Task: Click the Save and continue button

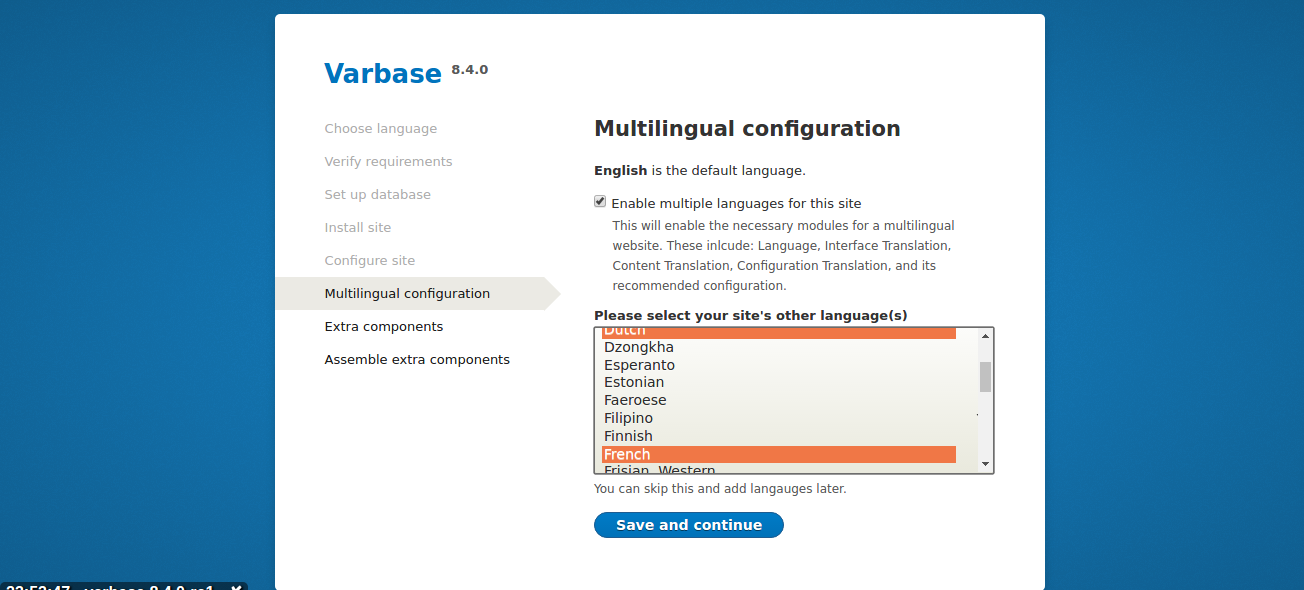Action: click(688, 524)
